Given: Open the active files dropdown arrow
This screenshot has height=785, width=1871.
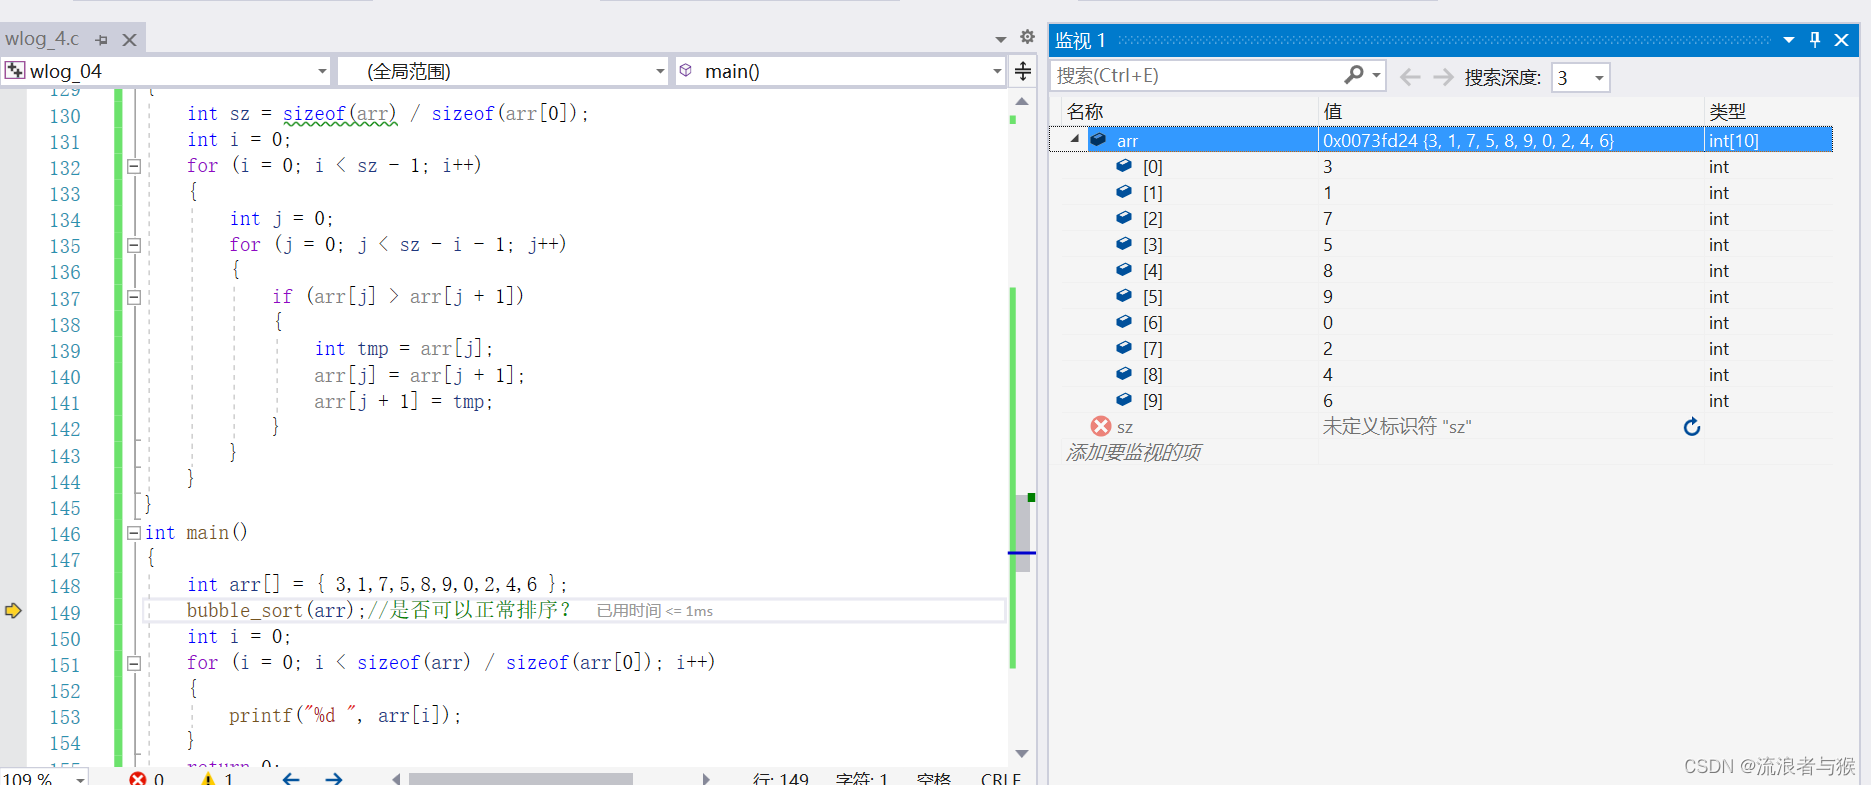Looking at the screenshot, I should (1001, 39).
